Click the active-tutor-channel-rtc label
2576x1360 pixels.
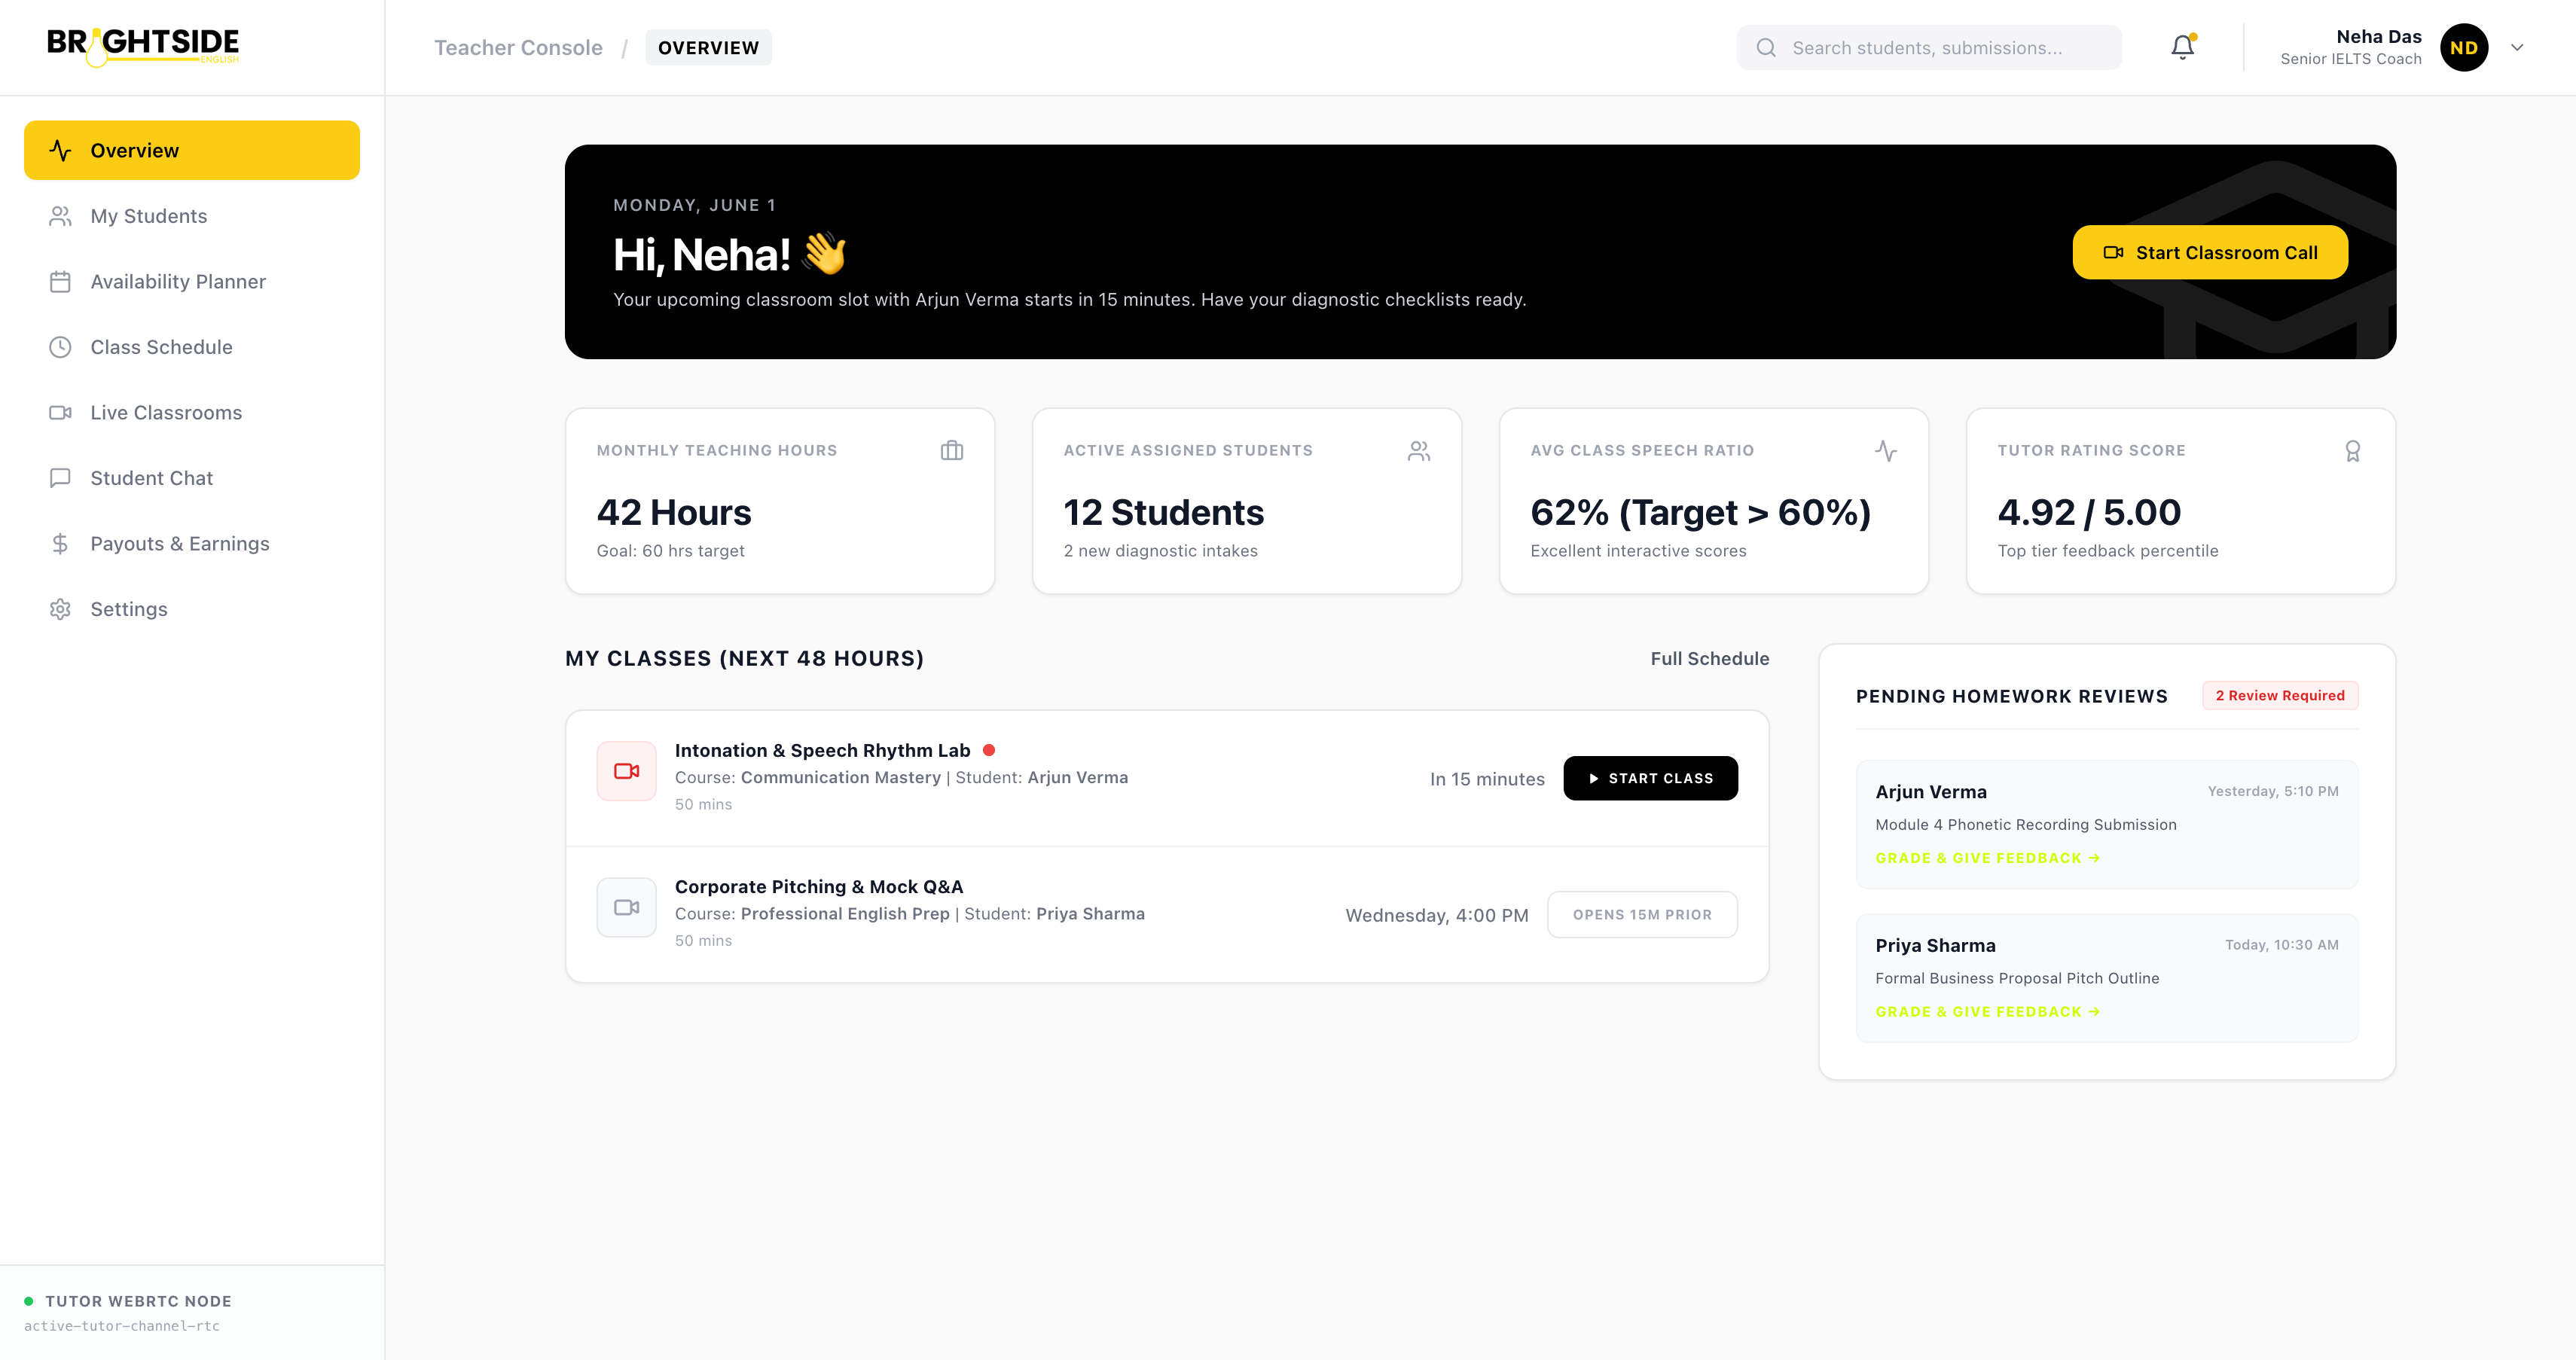point(122,1326)
